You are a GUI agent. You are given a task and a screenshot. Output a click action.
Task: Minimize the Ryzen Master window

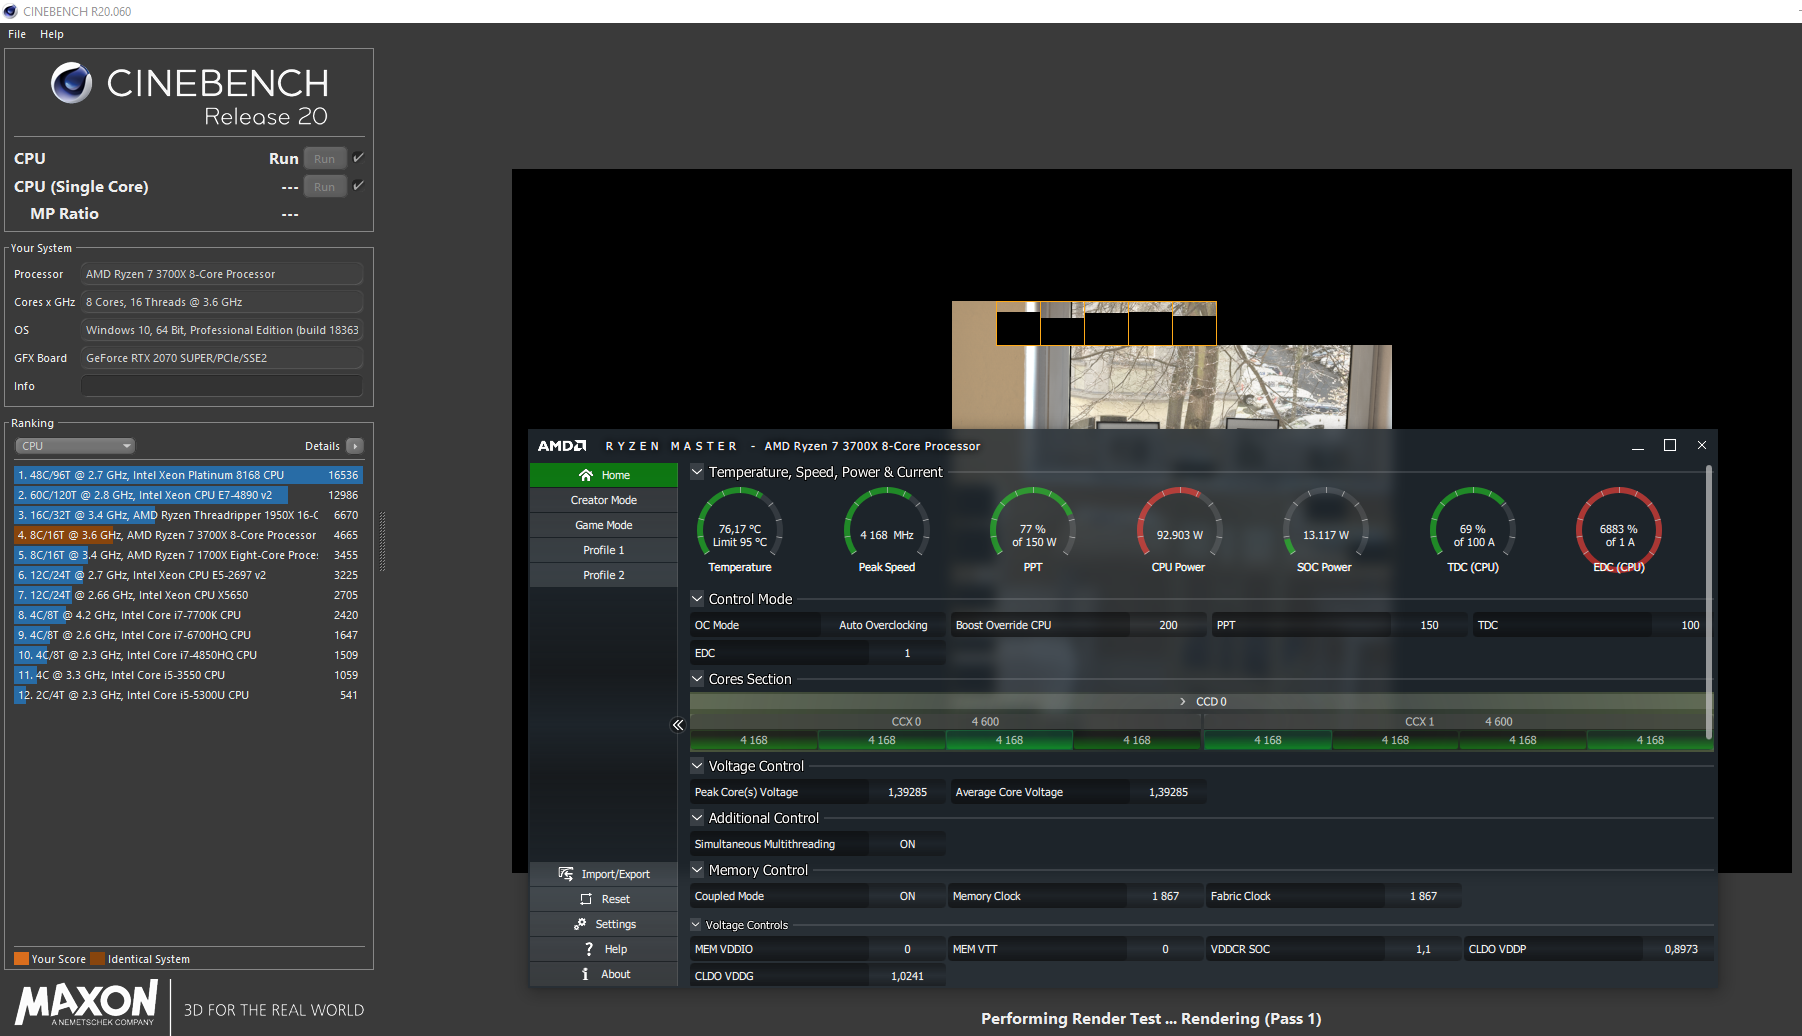tap(1638, 446)
